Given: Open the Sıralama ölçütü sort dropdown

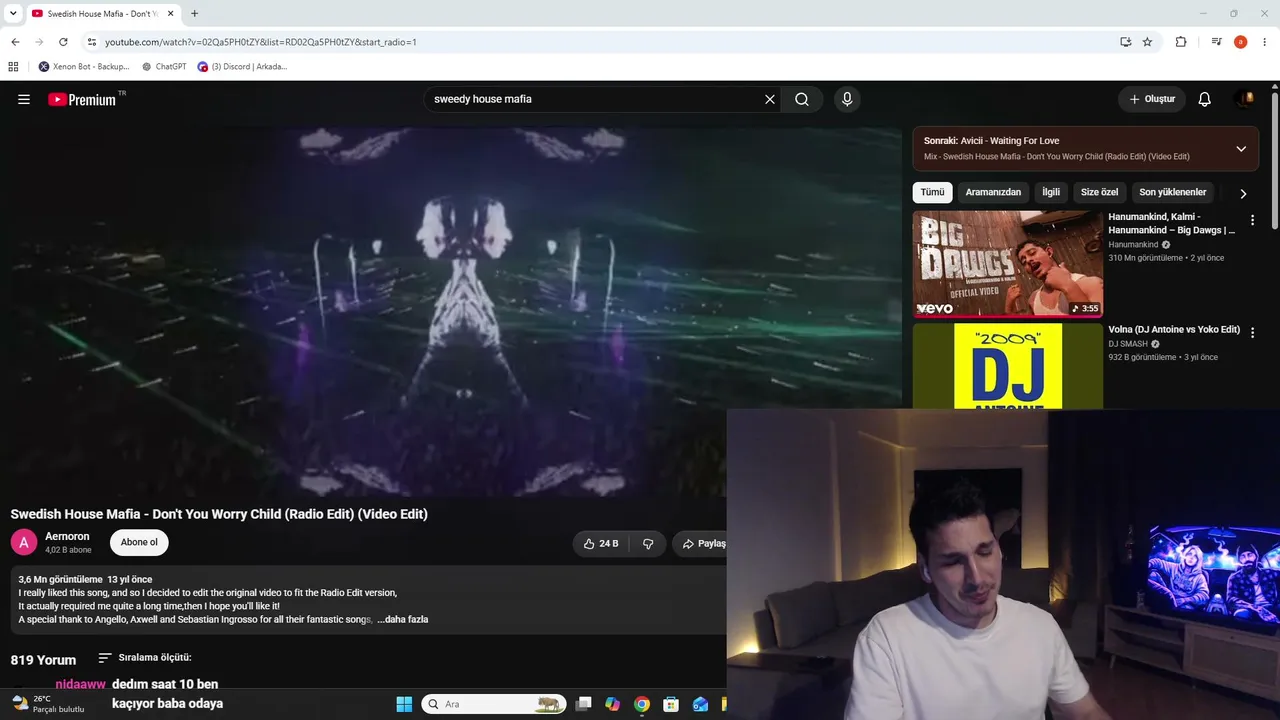Looking at the screenshot, I should 145,657.
